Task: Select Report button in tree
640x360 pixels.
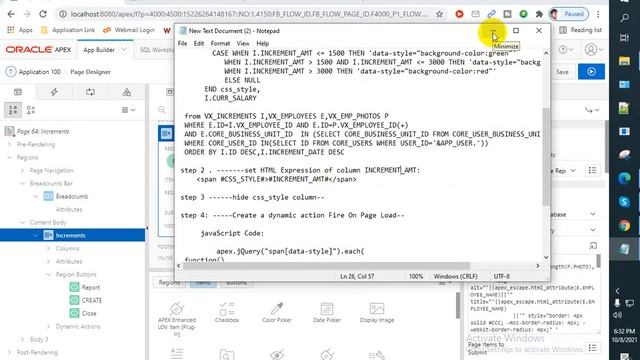Action: pyautogui.click(x=90, y=287)
